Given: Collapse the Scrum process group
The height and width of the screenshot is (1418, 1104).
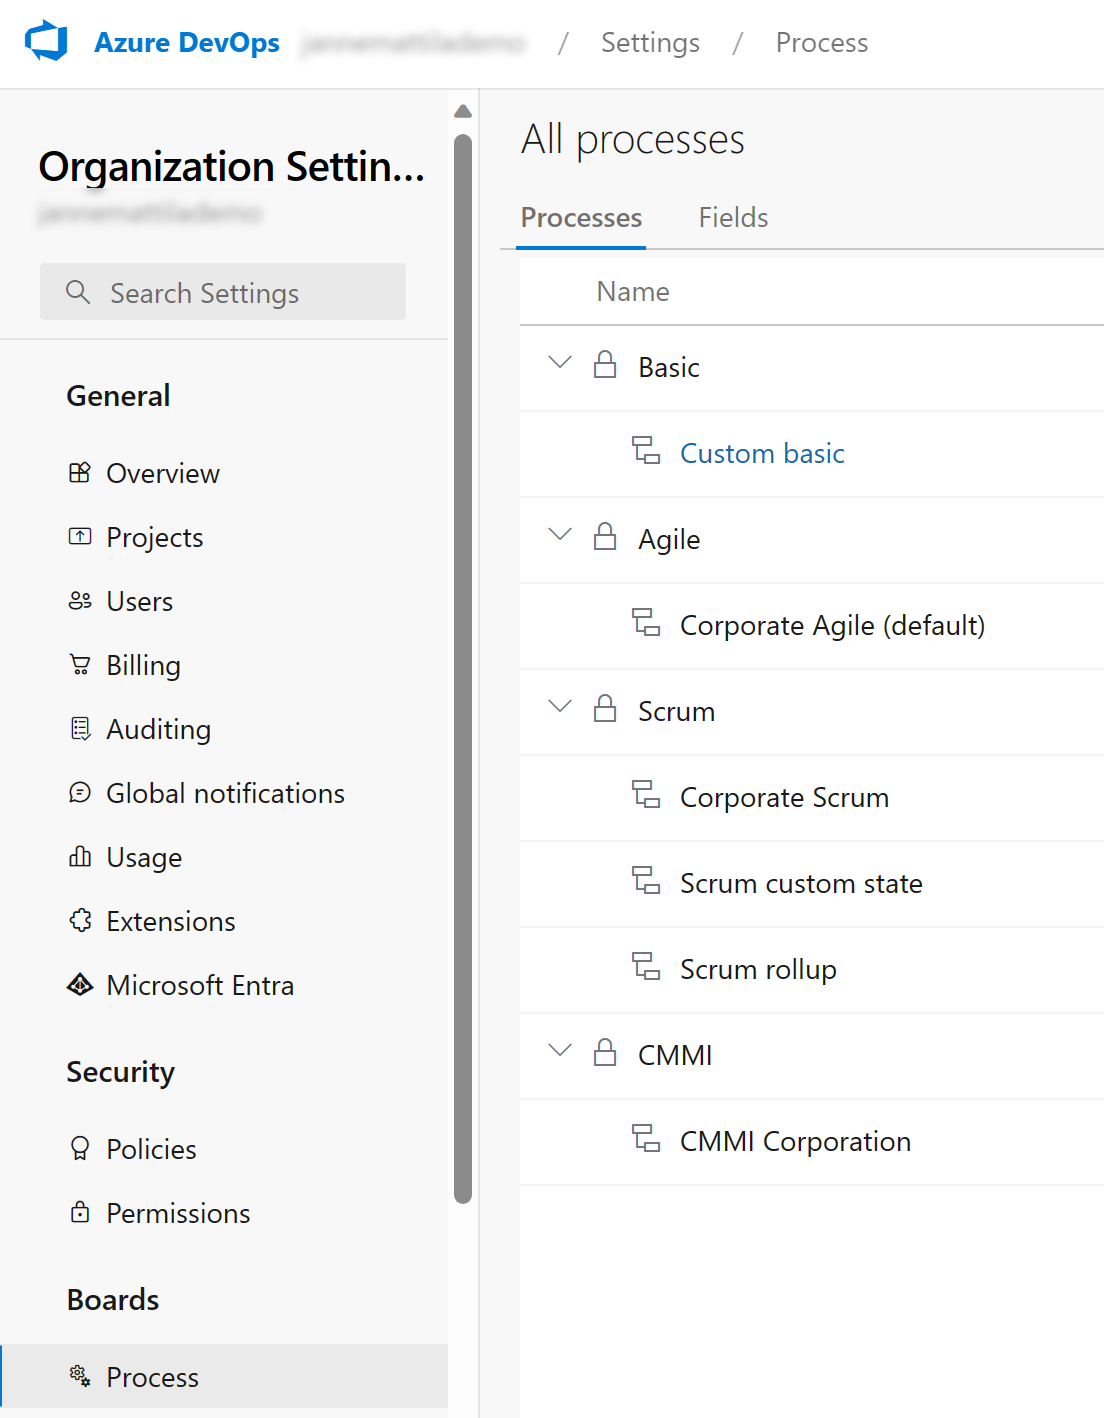Looking at the screenshot, I should [560, 706].
